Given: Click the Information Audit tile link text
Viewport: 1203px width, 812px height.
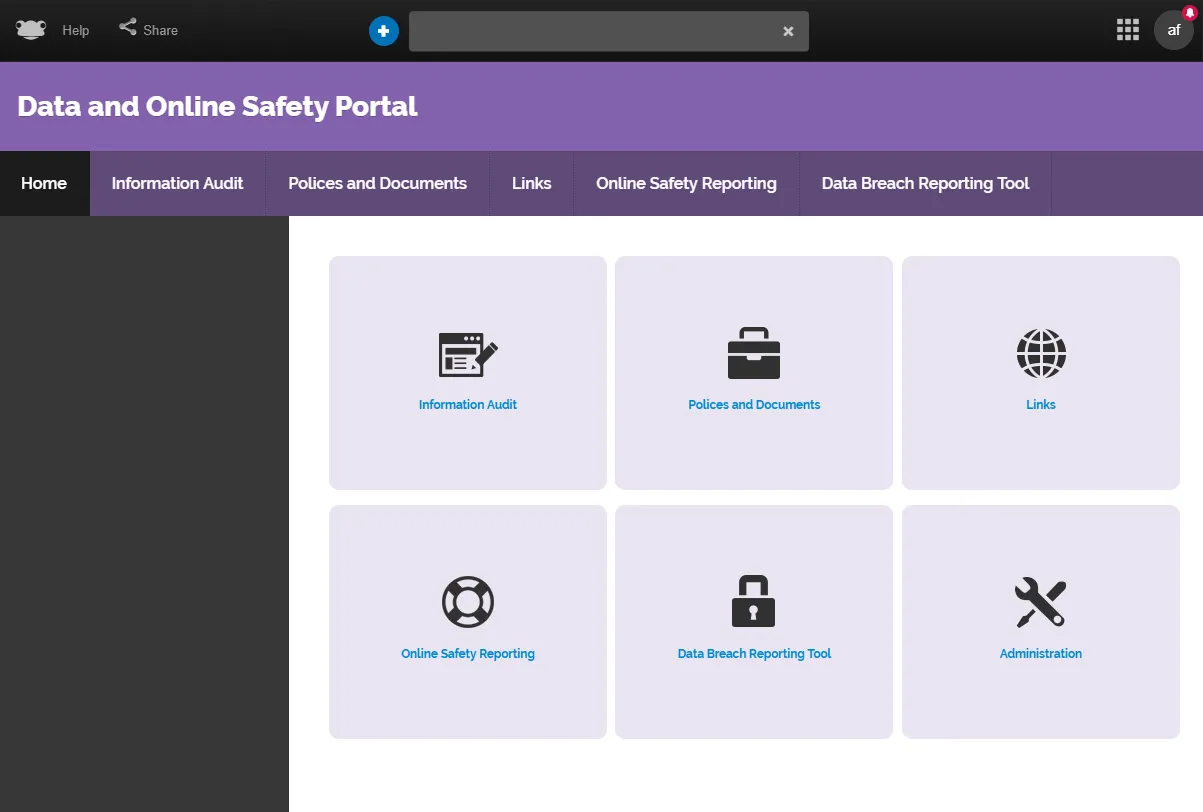Looking at the screenshot, I should click(x=468, y=405).
